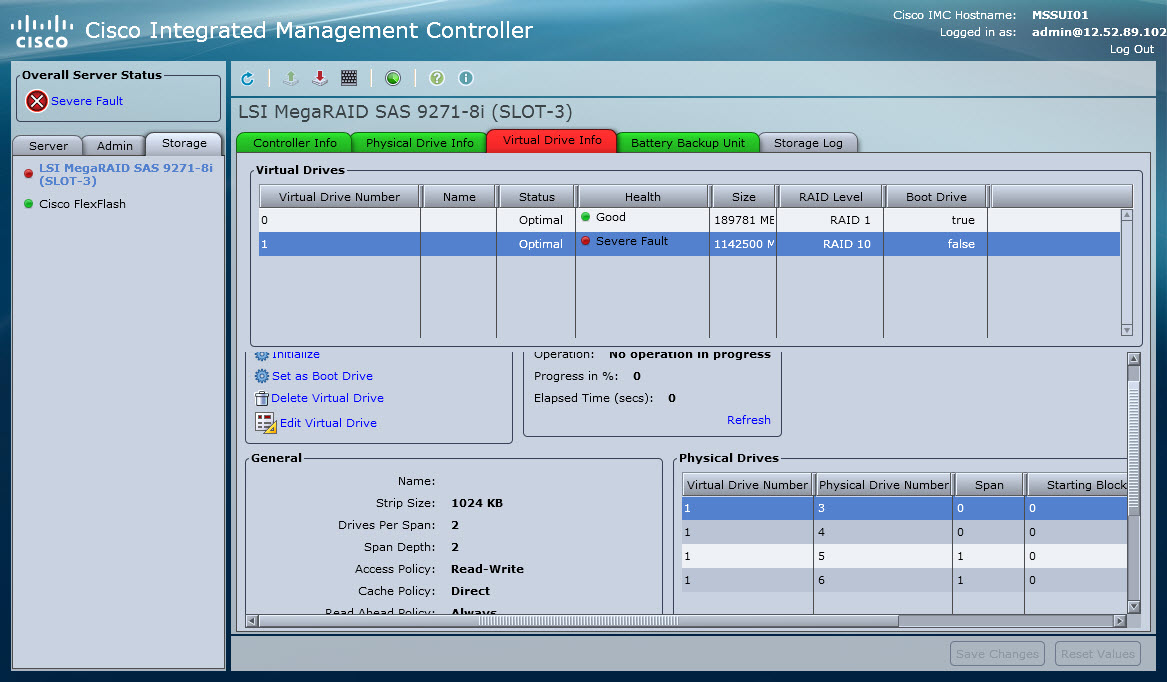Click the round green toolbar icon
The height and width of the screenshot is (682, 1167).
click(393, 78)
